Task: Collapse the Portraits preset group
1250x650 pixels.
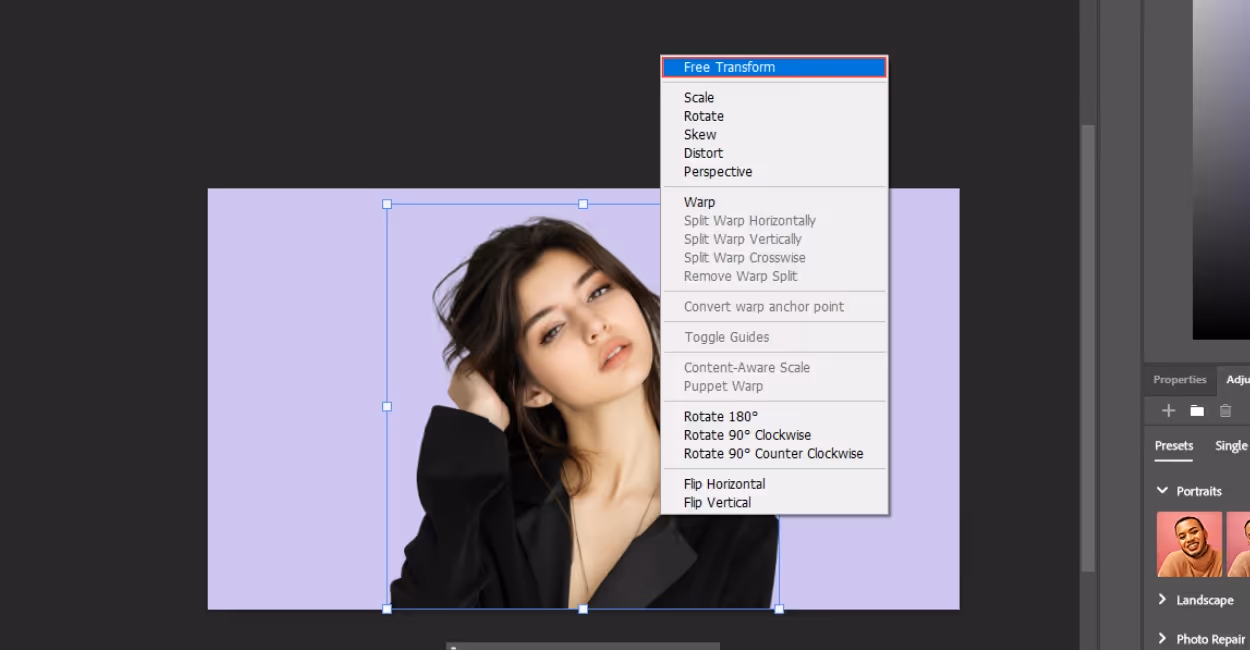Action: 1162,491
